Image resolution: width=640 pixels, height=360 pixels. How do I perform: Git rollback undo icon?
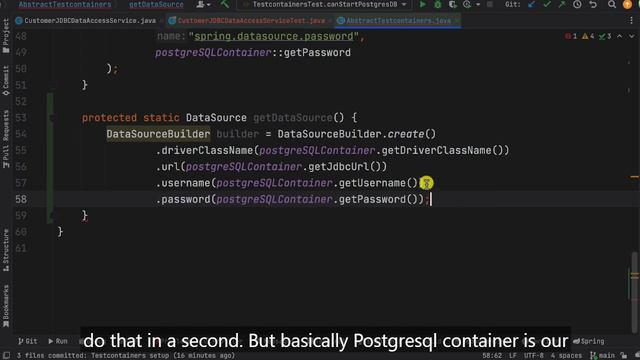click(593, 4)
